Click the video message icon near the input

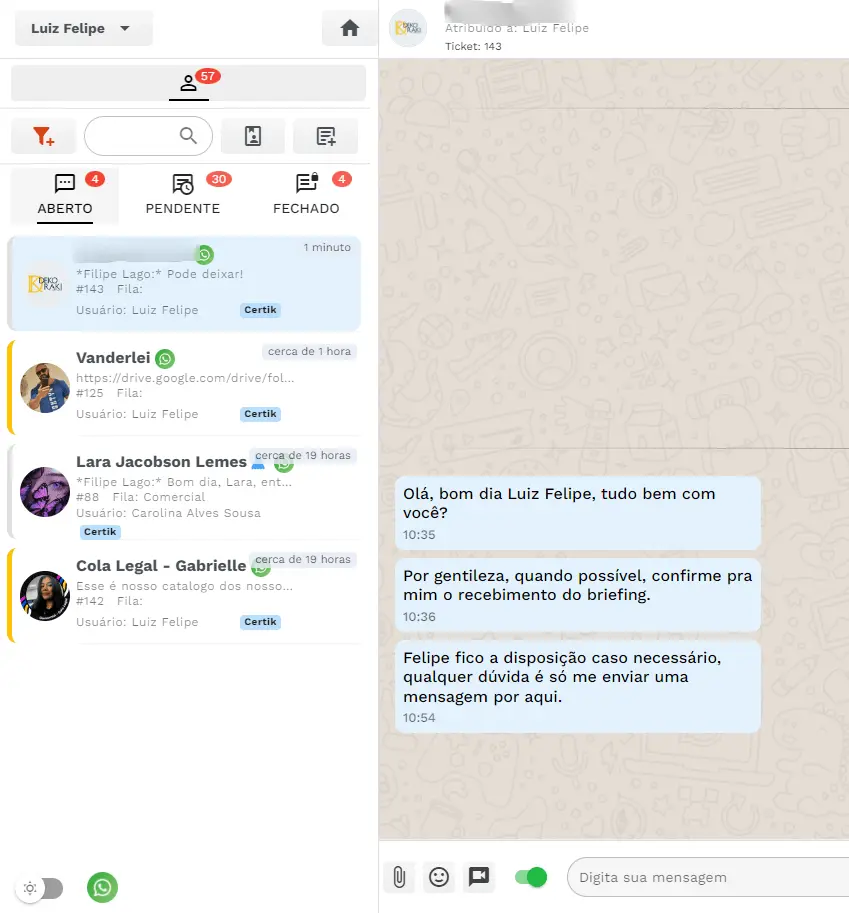pyautogui.click(x=479, y=877)
